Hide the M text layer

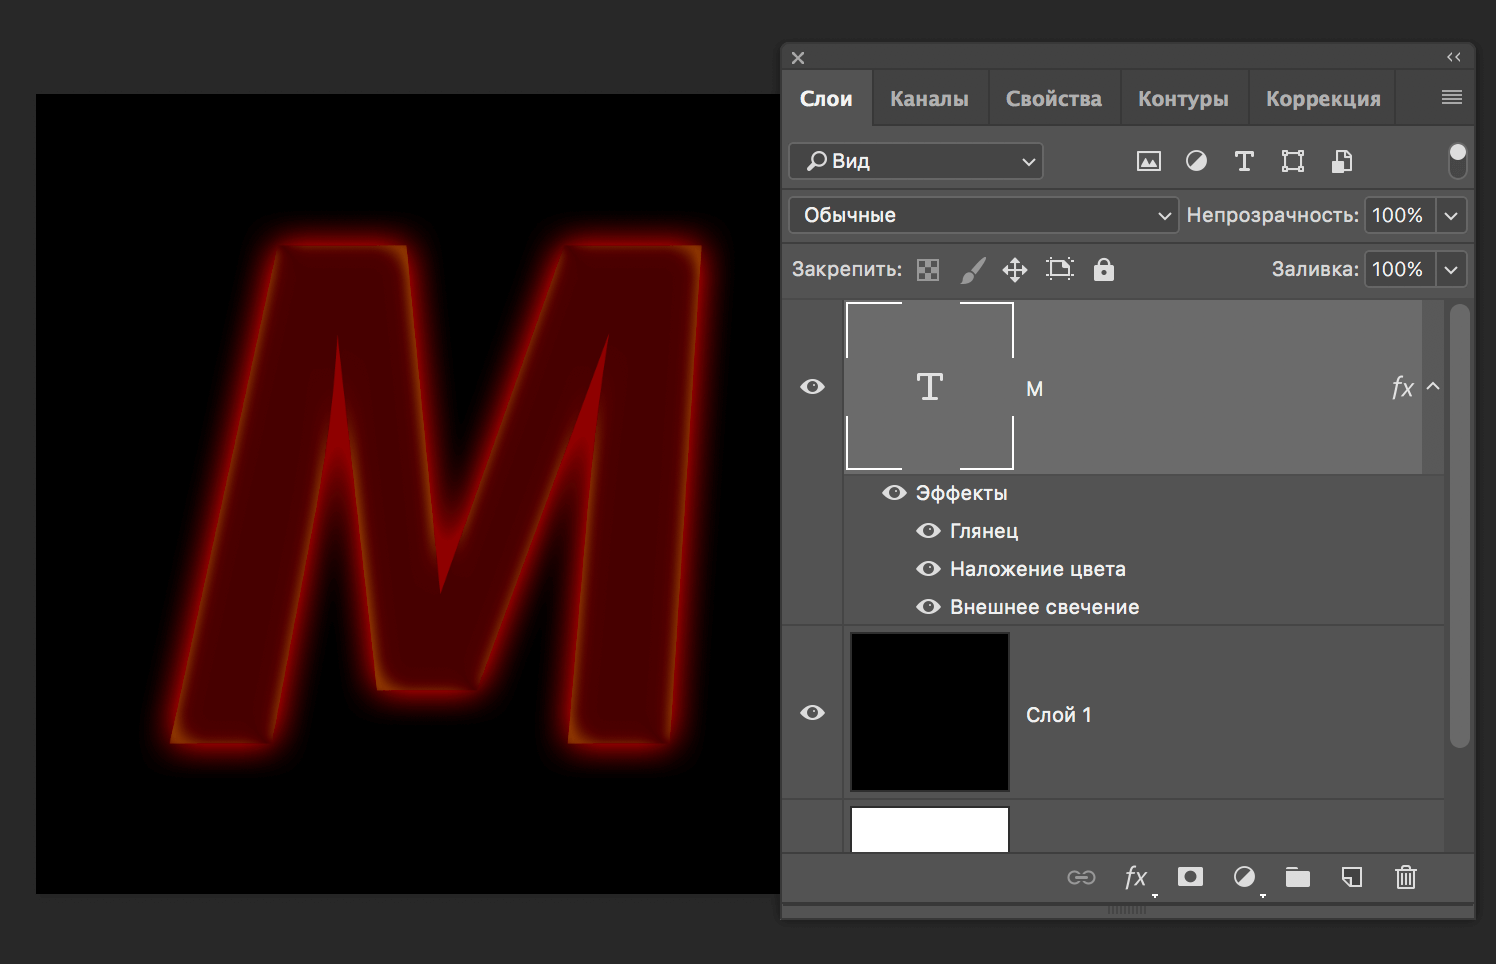[812, 387]
